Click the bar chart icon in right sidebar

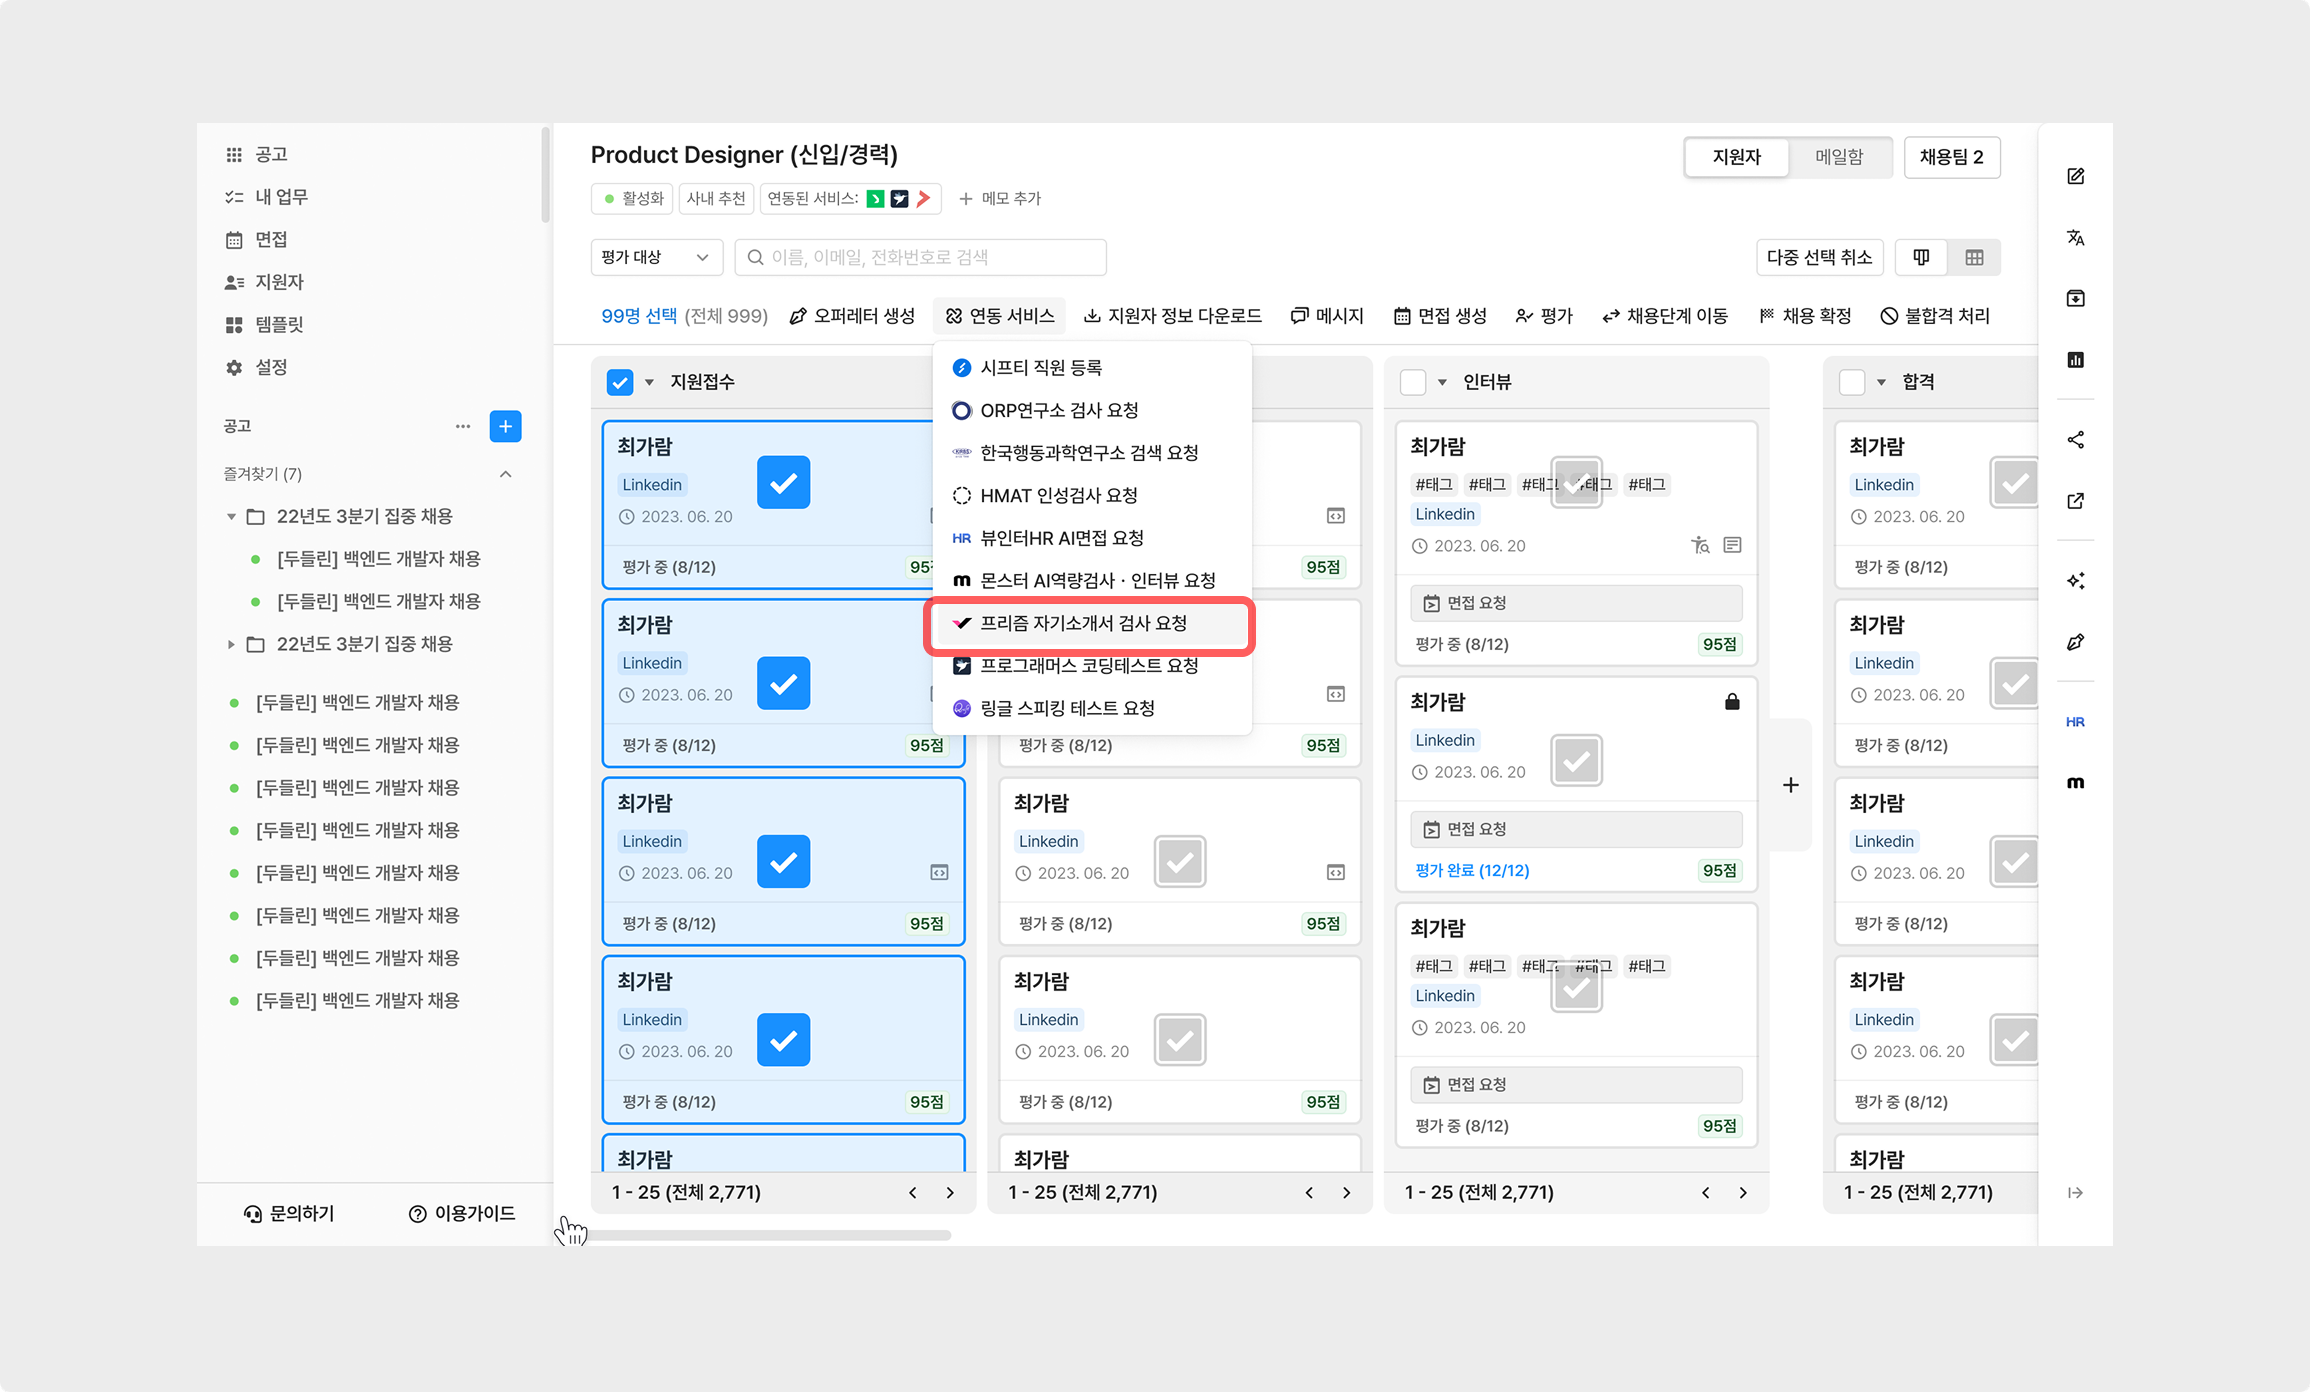(x=2075, y=360)
